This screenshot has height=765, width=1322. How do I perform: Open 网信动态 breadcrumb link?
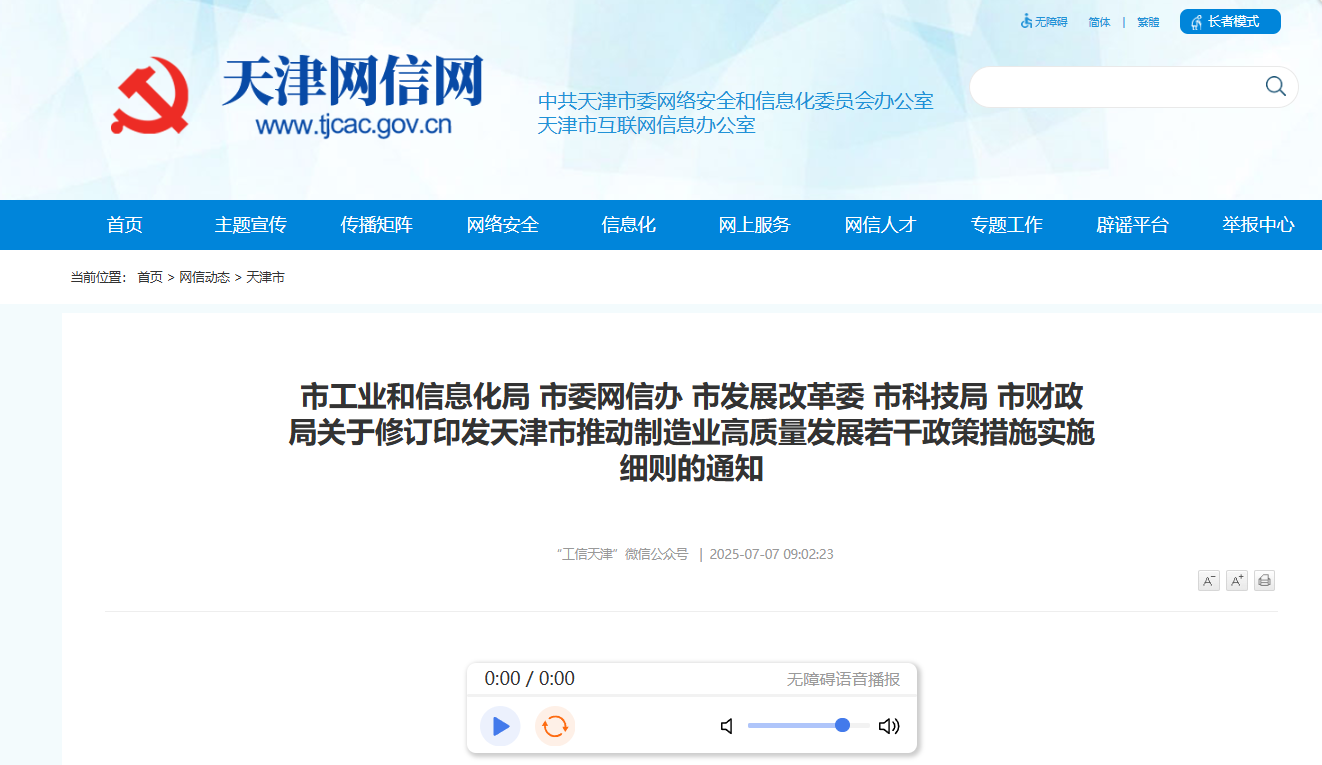(x=203, y=277)
